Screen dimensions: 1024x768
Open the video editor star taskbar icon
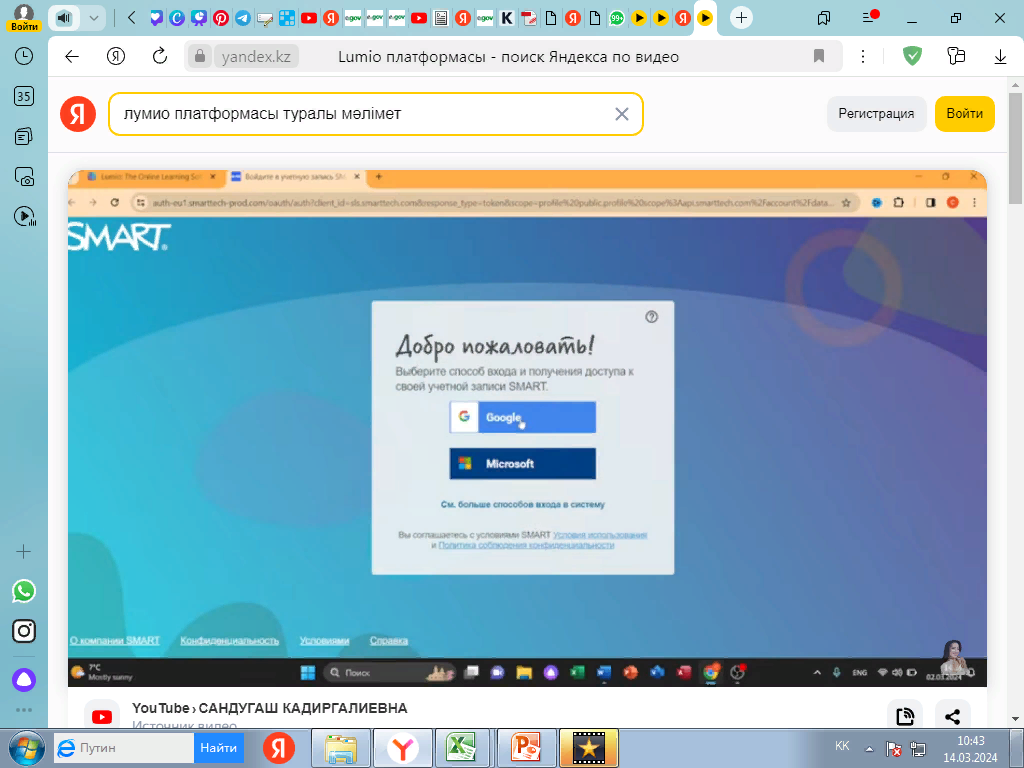[x=588, y=748]
